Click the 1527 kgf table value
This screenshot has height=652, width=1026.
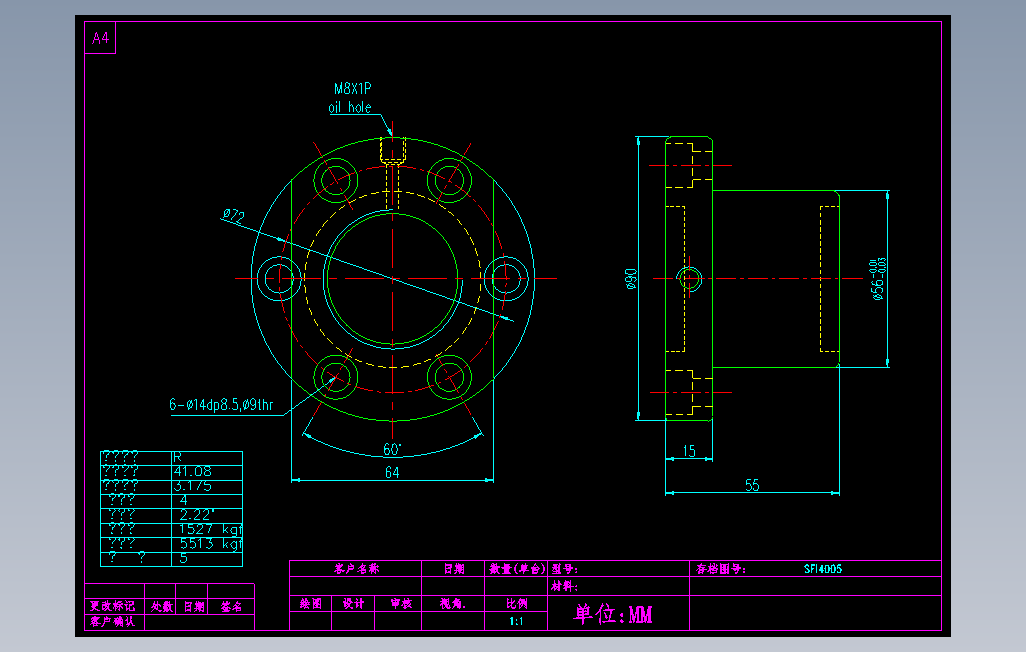[210, 529]
